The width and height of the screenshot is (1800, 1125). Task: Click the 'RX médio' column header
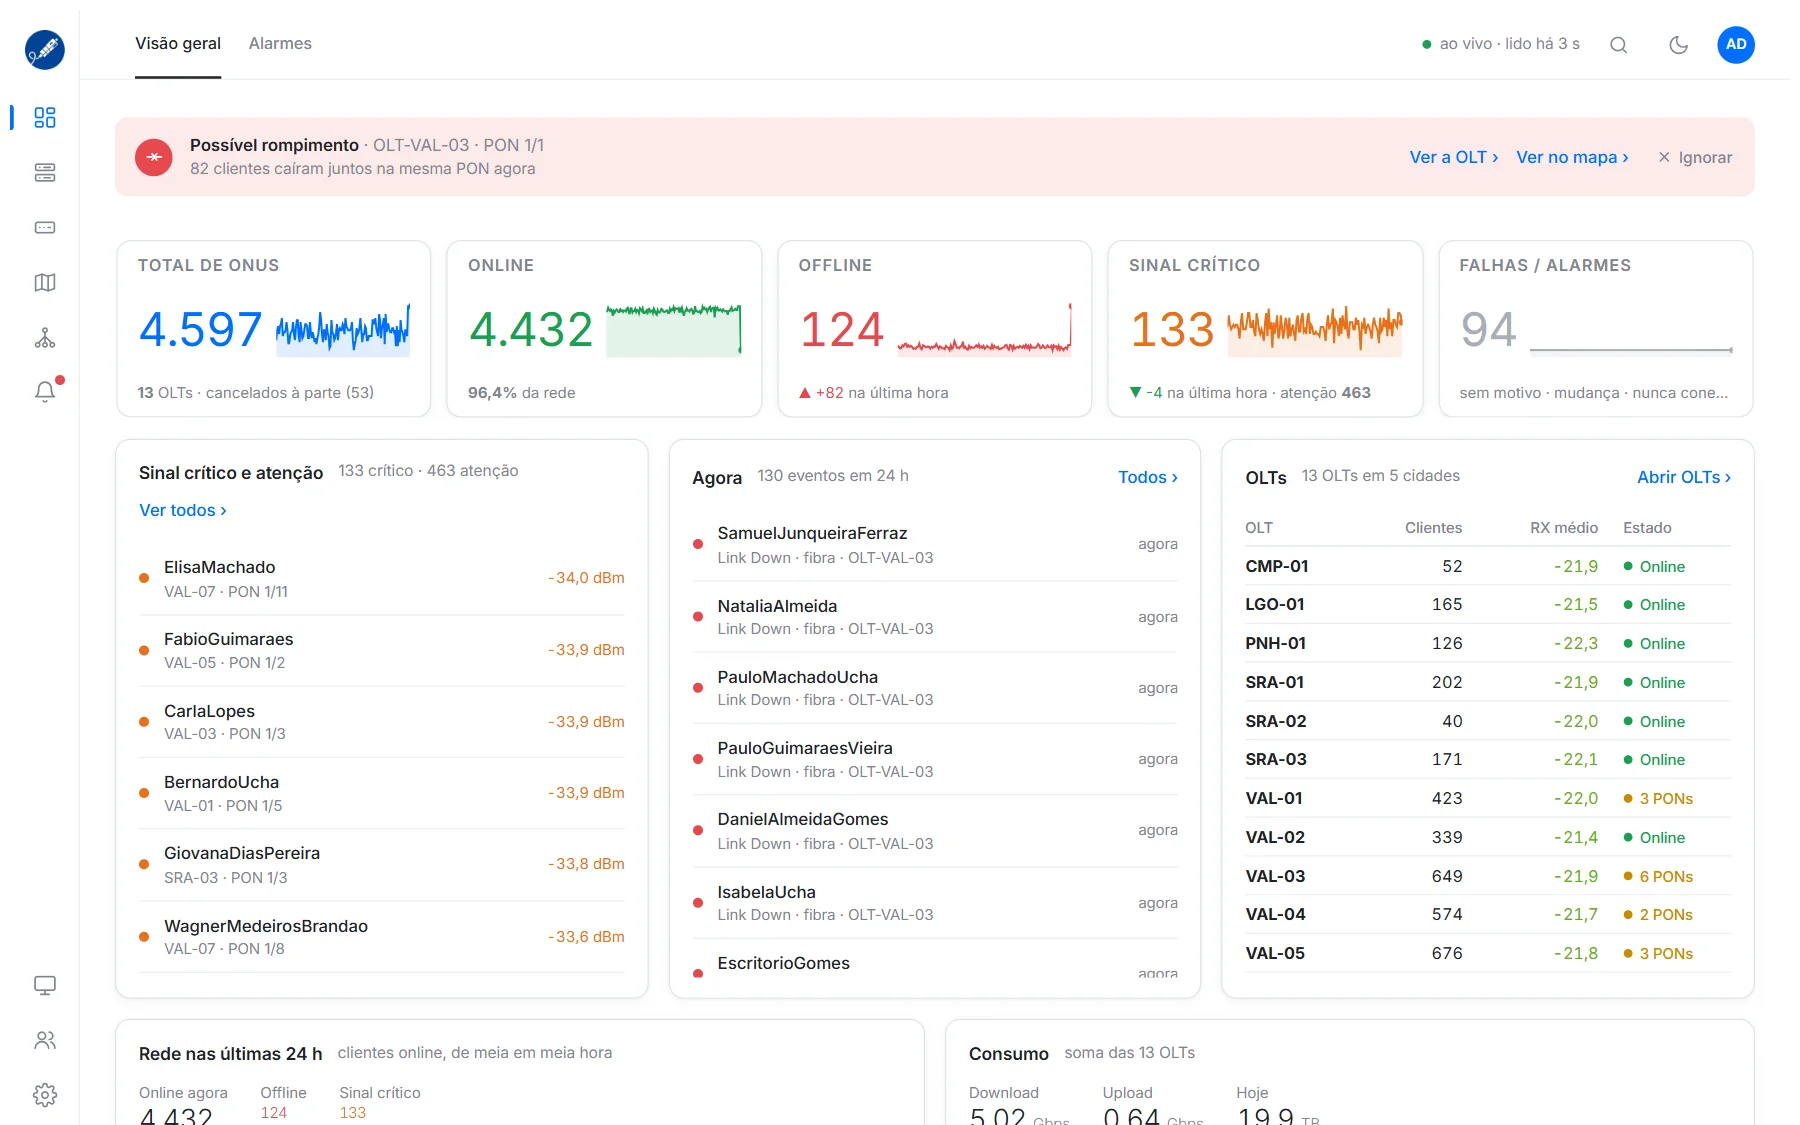click(1564, 527)
